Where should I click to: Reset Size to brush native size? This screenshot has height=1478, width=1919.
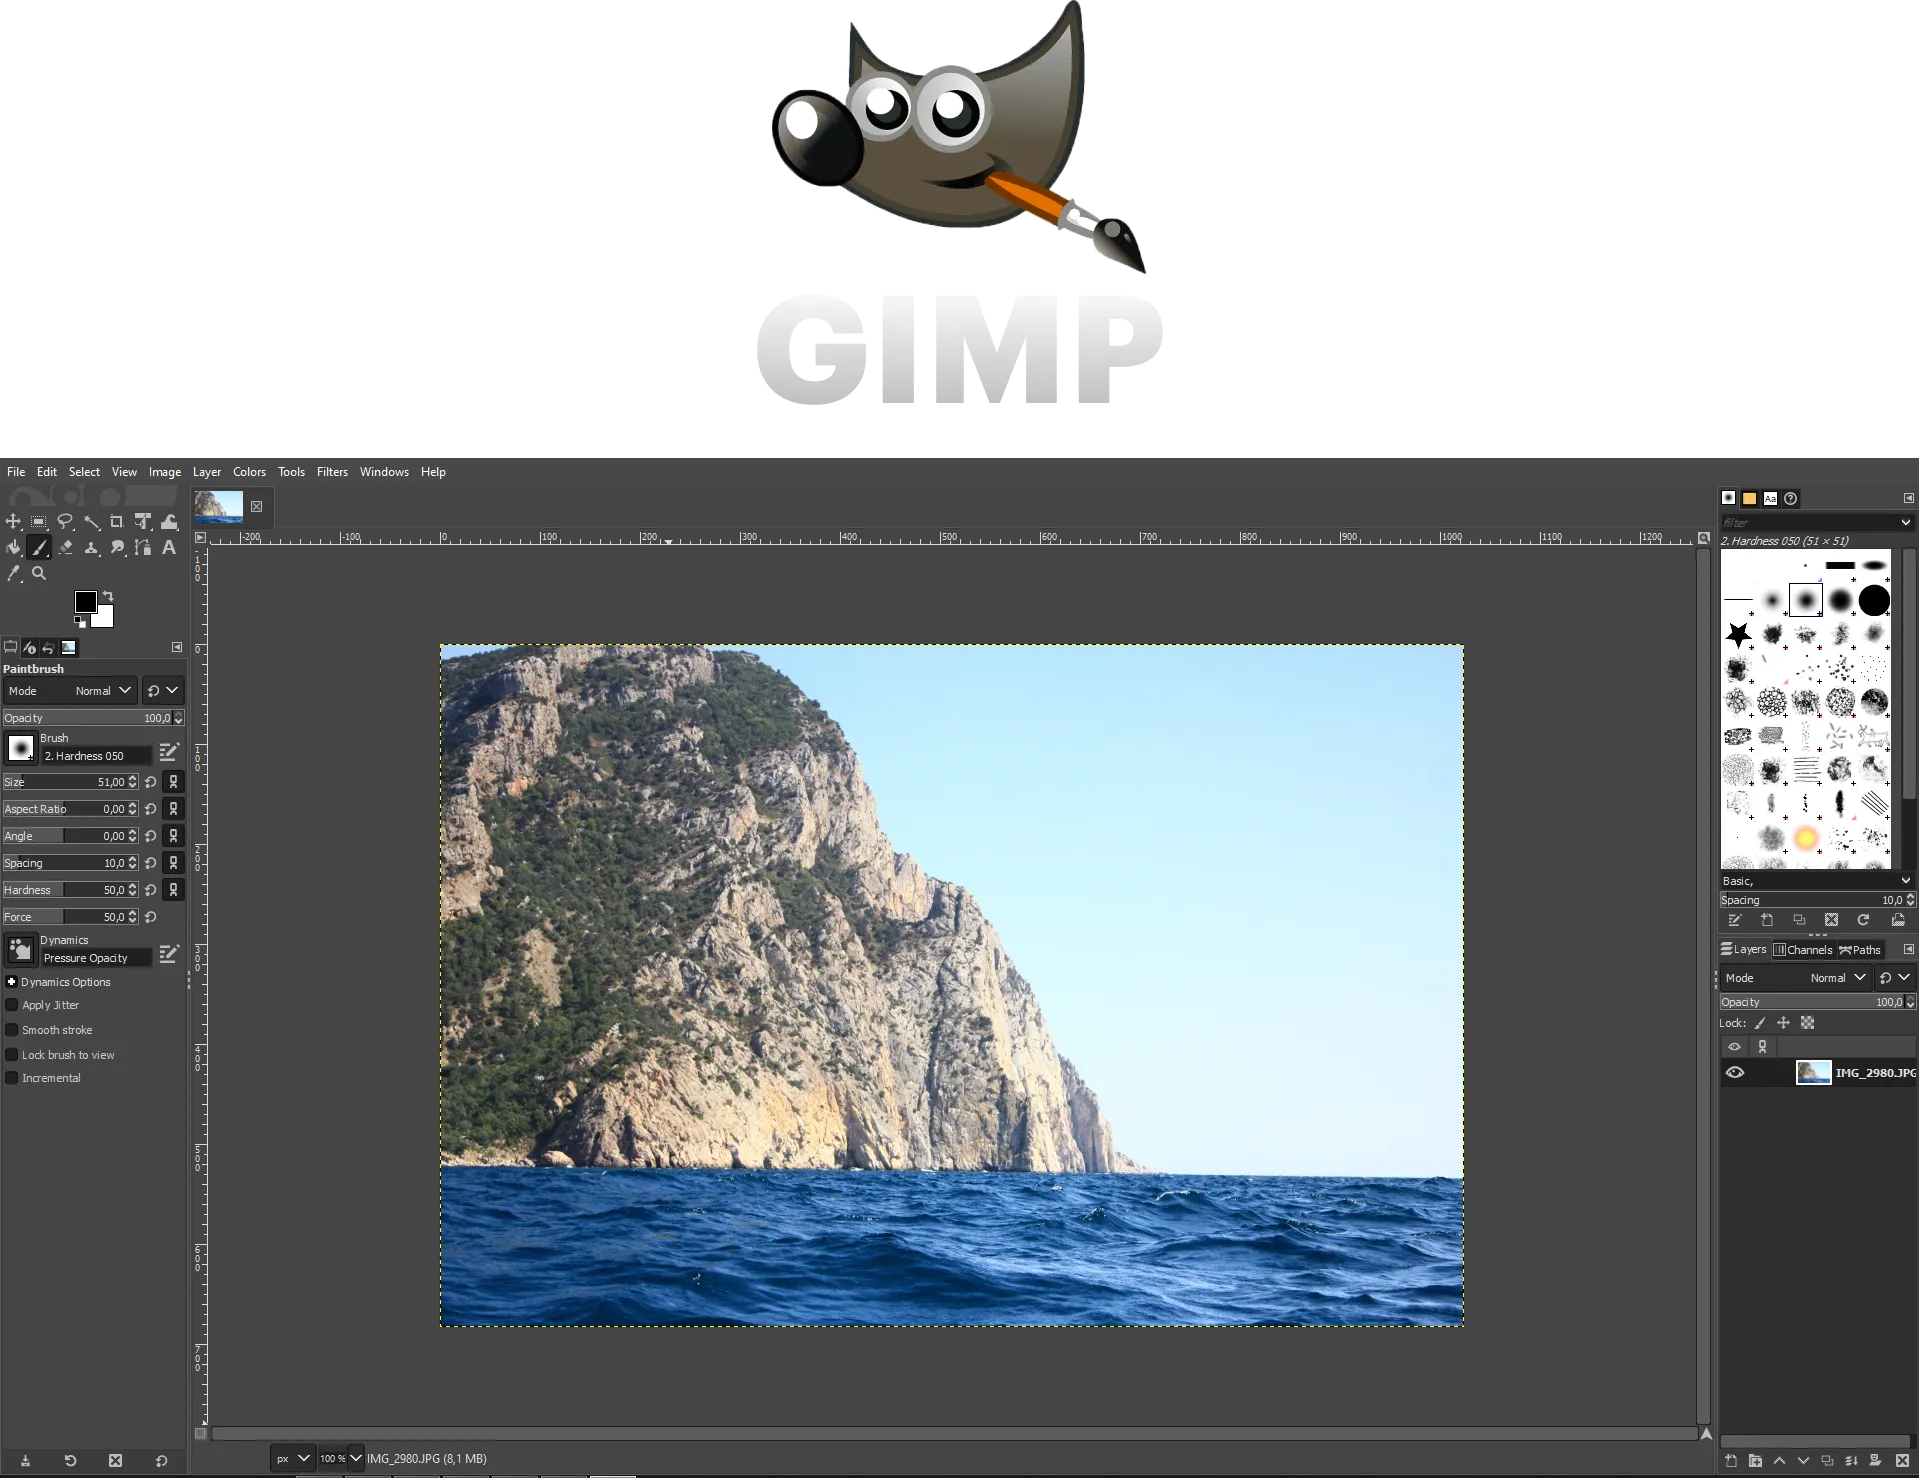pyautogui.click(x=150, y=782)
